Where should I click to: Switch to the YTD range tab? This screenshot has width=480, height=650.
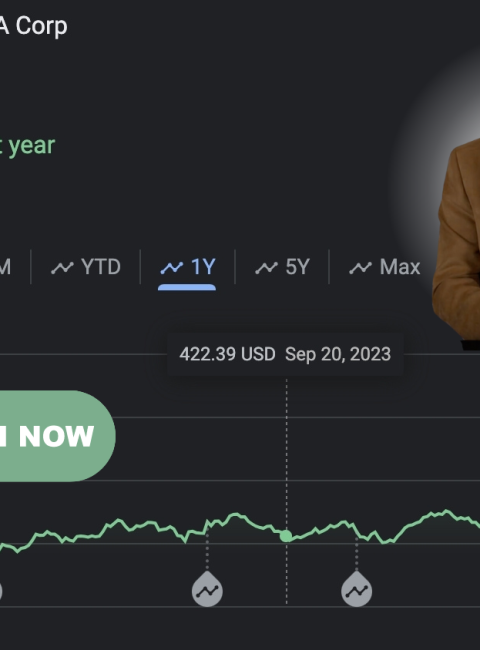[x=86, y=267]
